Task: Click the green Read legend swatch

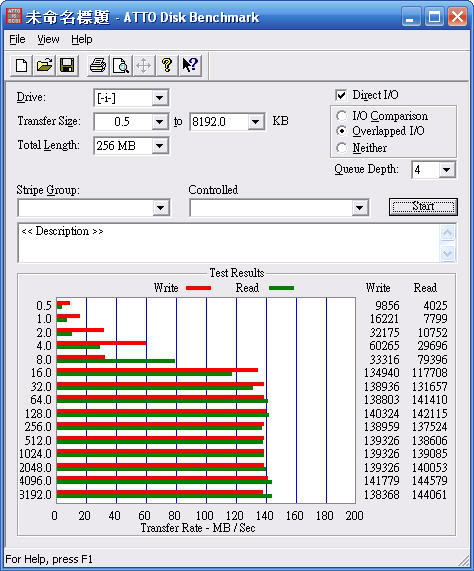Action: [x=281, y=288]
